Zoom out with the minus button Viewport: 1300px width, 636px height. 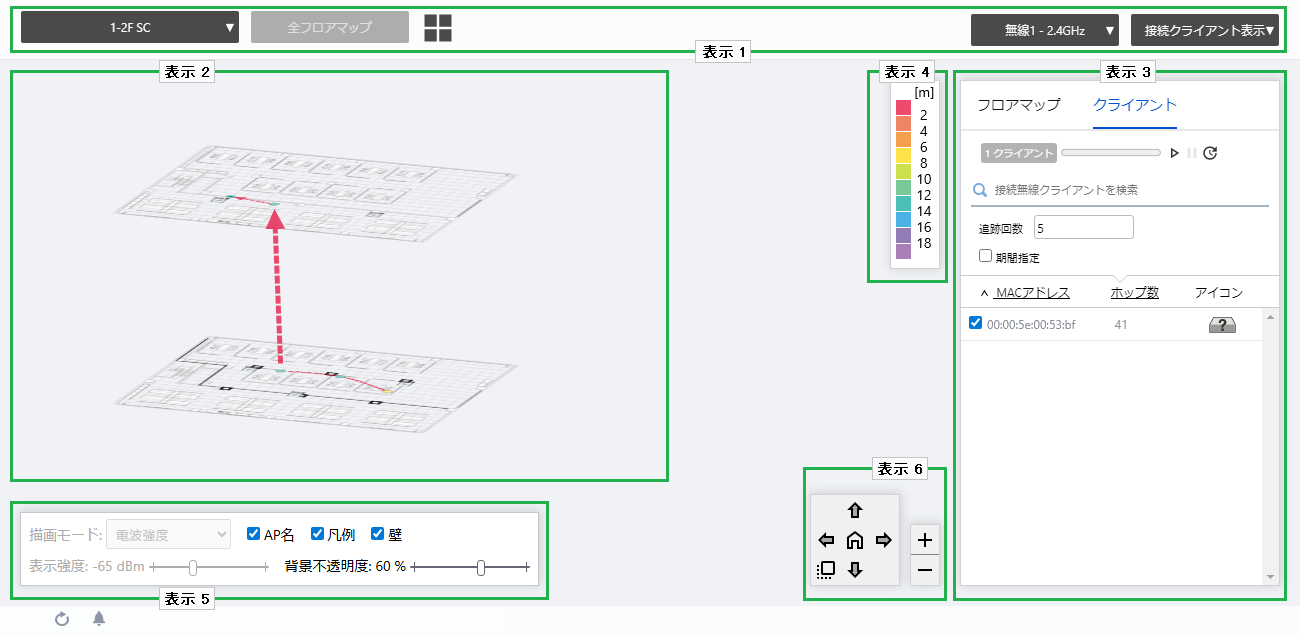[925, 570]
